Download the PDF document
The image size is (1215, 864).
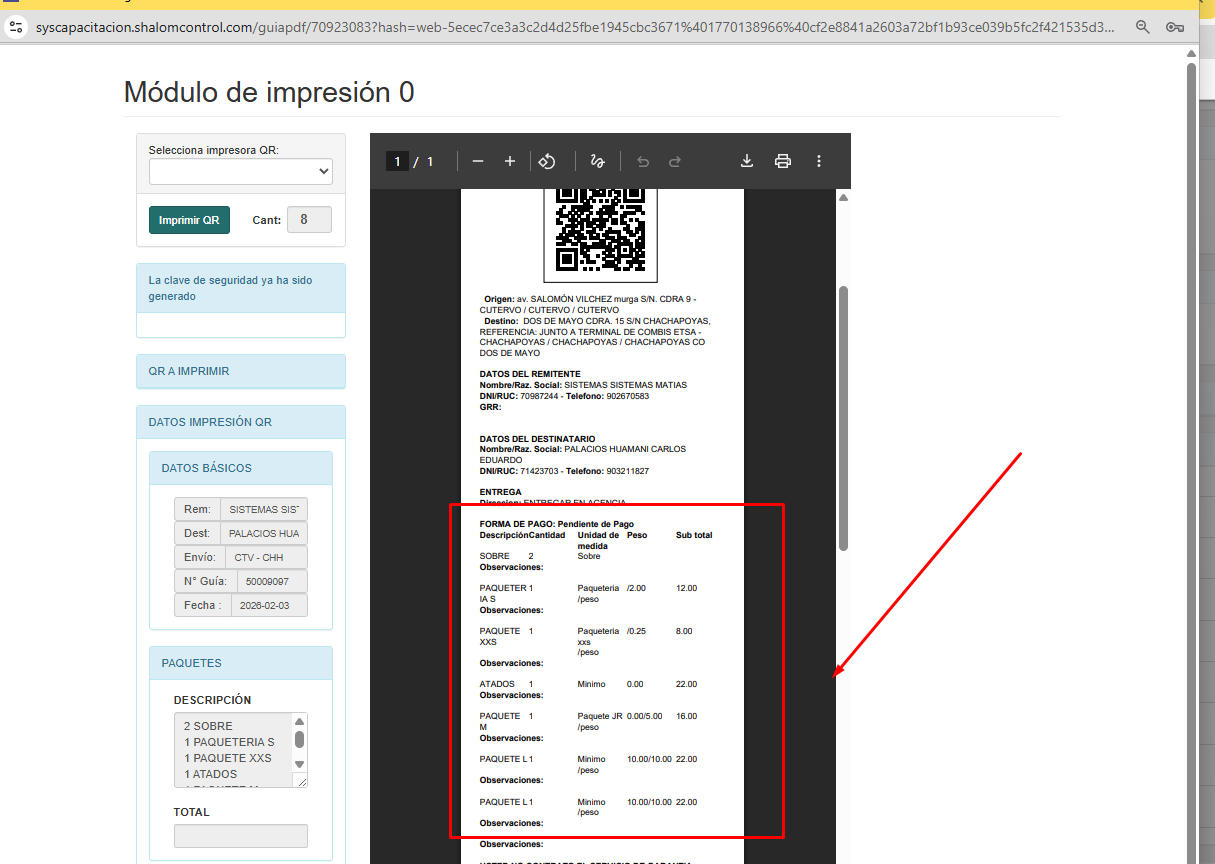(x=747, y=161)
